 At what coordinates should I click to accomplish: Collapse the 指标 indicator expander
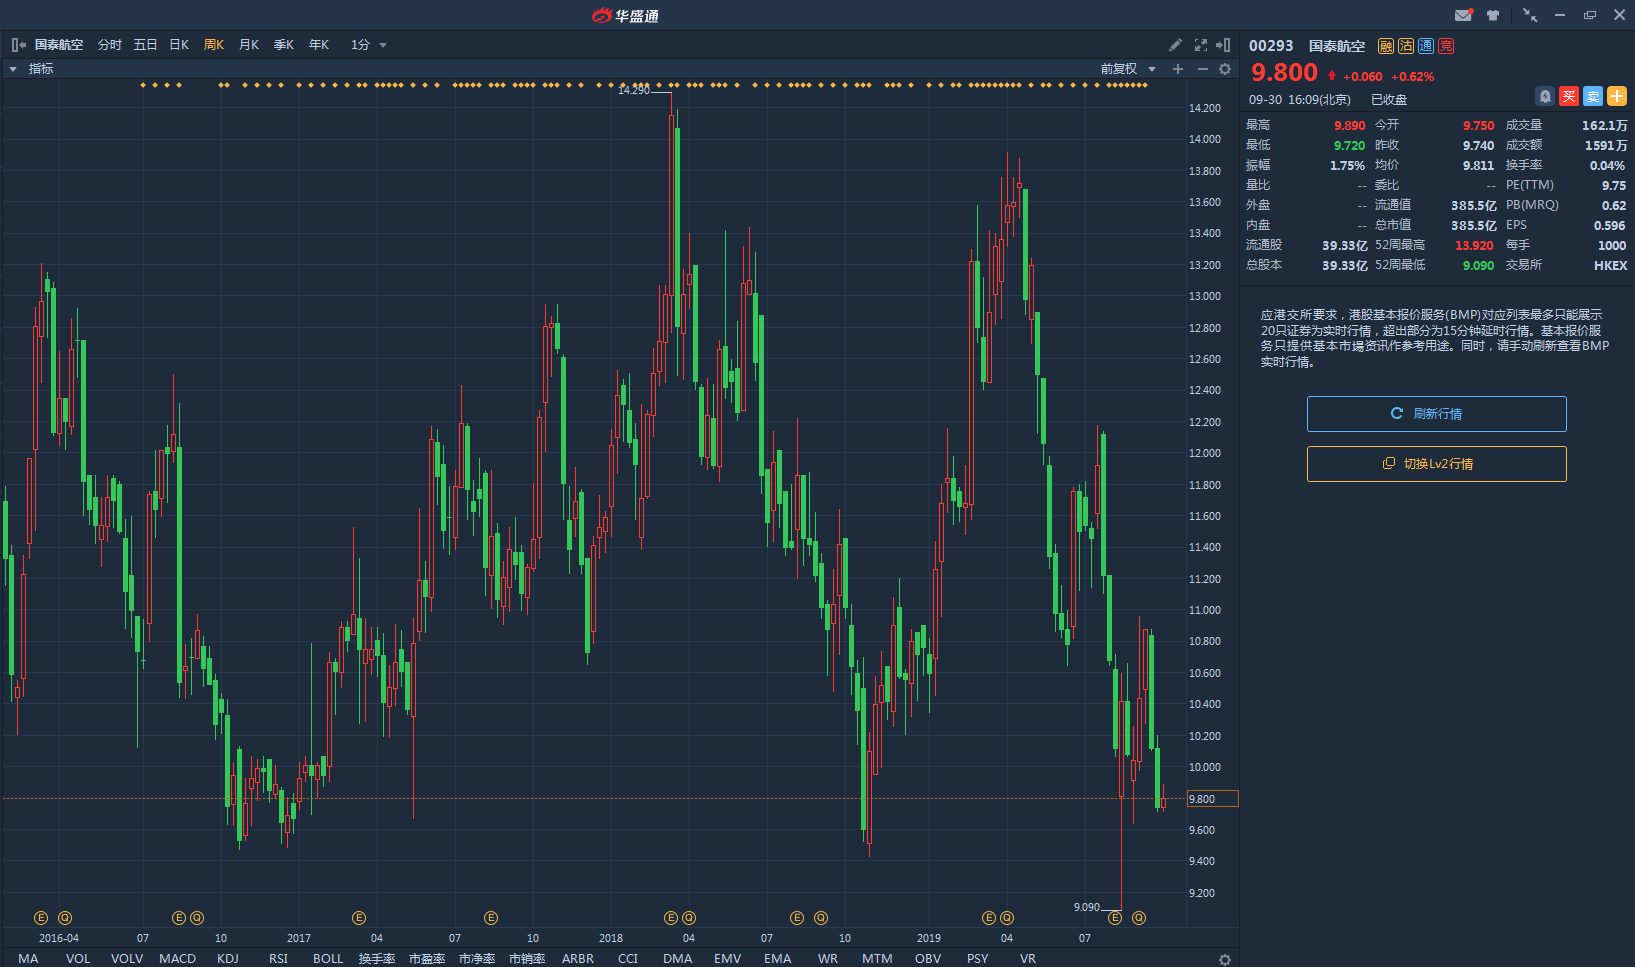click(13, 69)
